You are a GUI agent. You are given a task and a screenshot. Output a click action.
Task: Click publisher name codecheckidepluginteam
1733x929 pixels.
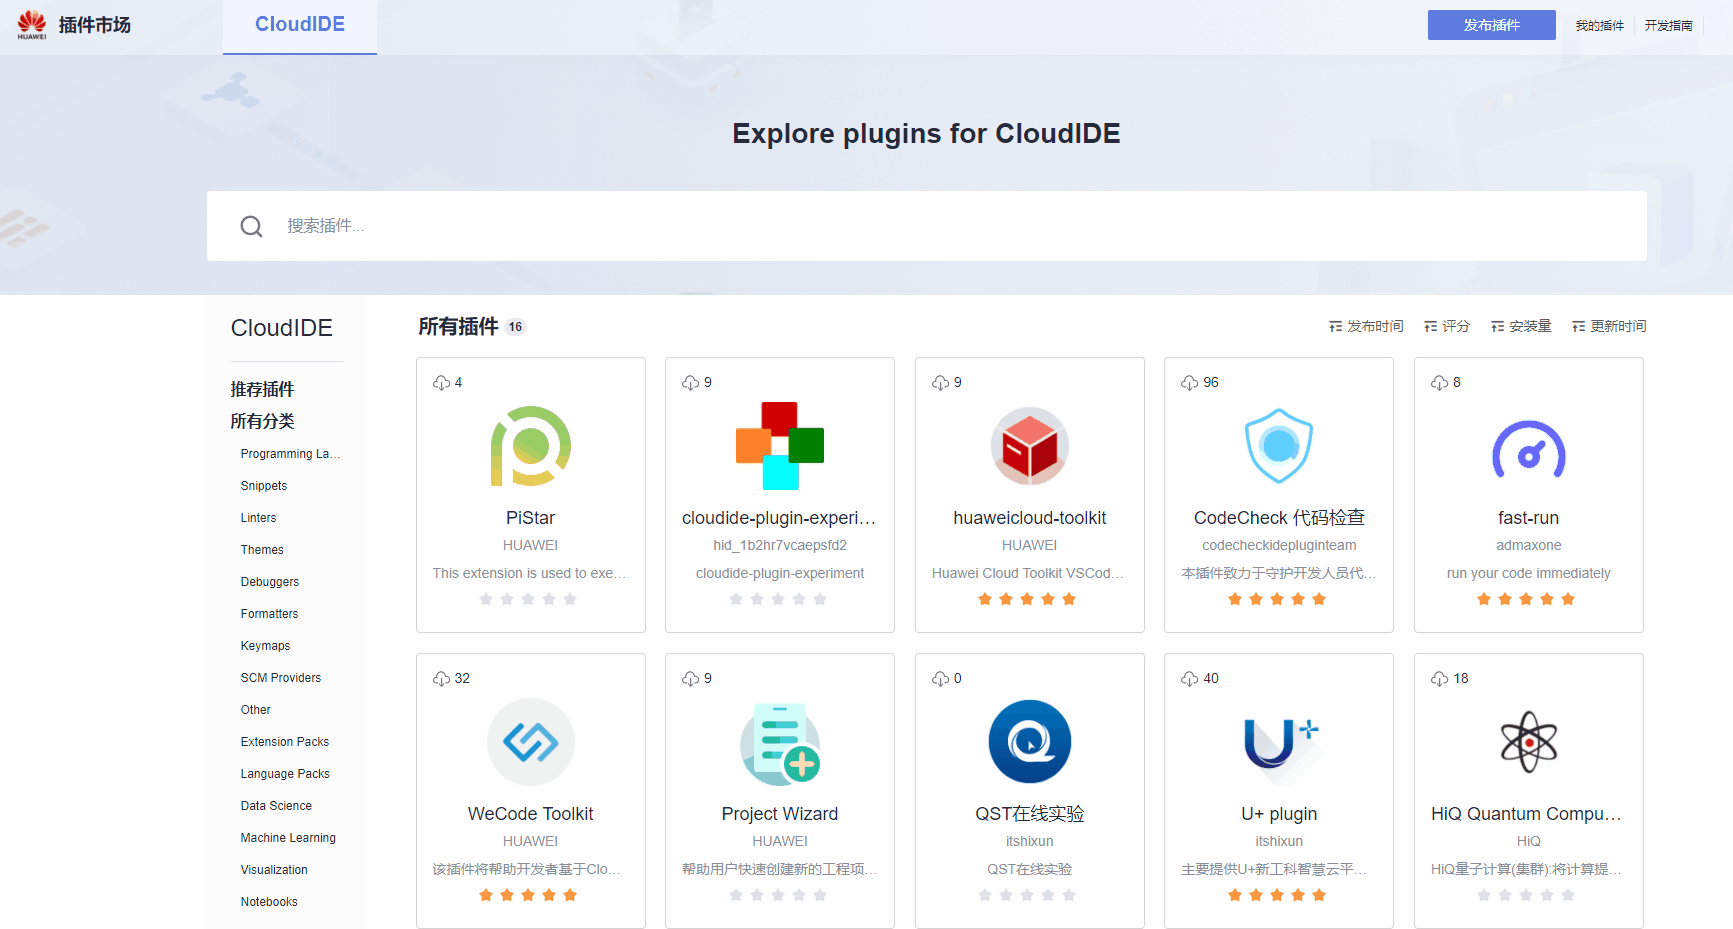pos(1279,545)
